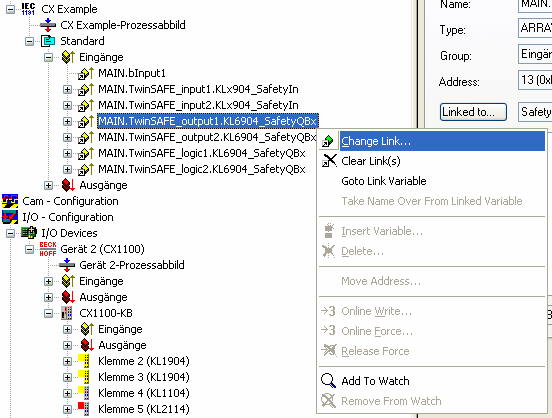Choose Change Link... from context menu
Image resolution: width=552 pixels, height=418 pixels.
(432, 141)
